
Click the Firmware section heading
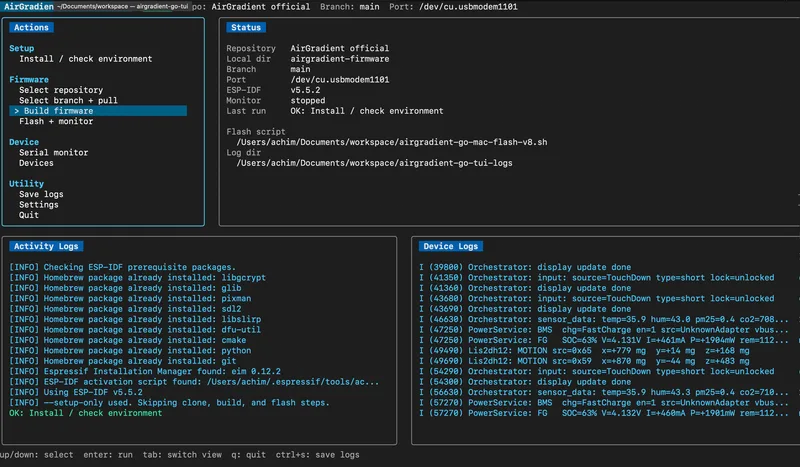[x=29, y=80]
